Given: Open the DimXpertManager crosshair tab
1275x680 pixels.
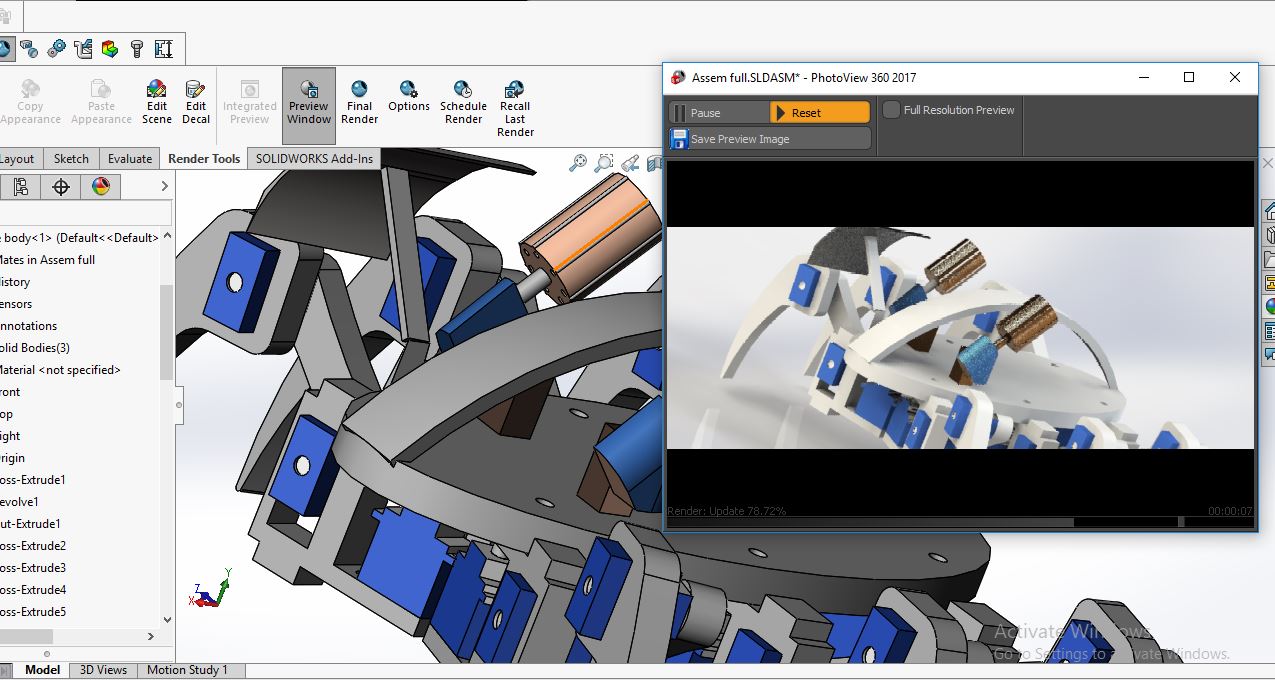Looking at the screenshot, I should point(61,186).
